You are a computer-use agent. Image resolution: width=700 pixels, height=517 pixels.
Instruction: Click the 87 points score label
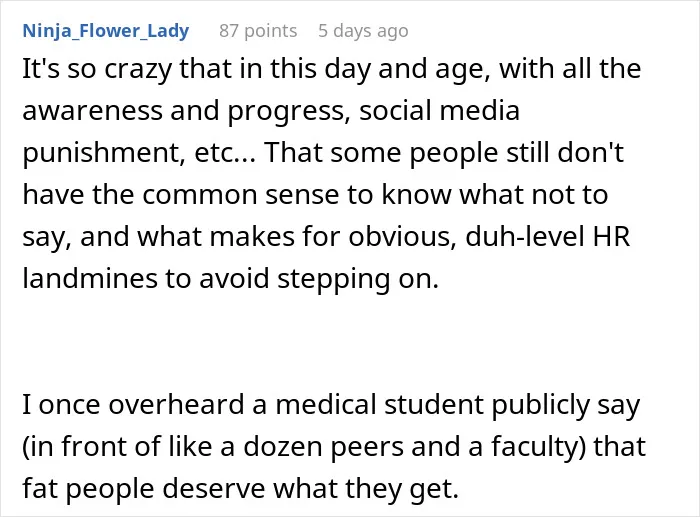pos(258,31)
